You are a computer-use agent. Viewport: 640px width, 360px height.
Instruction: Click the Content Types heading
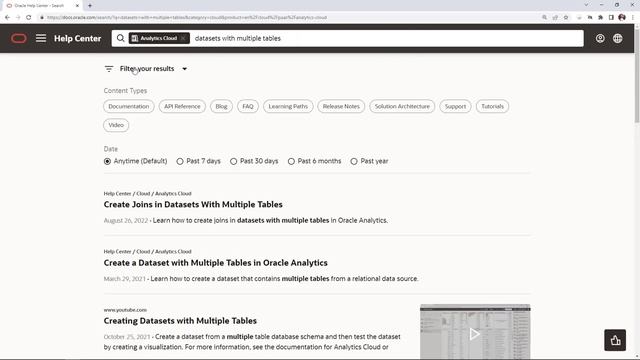pos(125,91)
